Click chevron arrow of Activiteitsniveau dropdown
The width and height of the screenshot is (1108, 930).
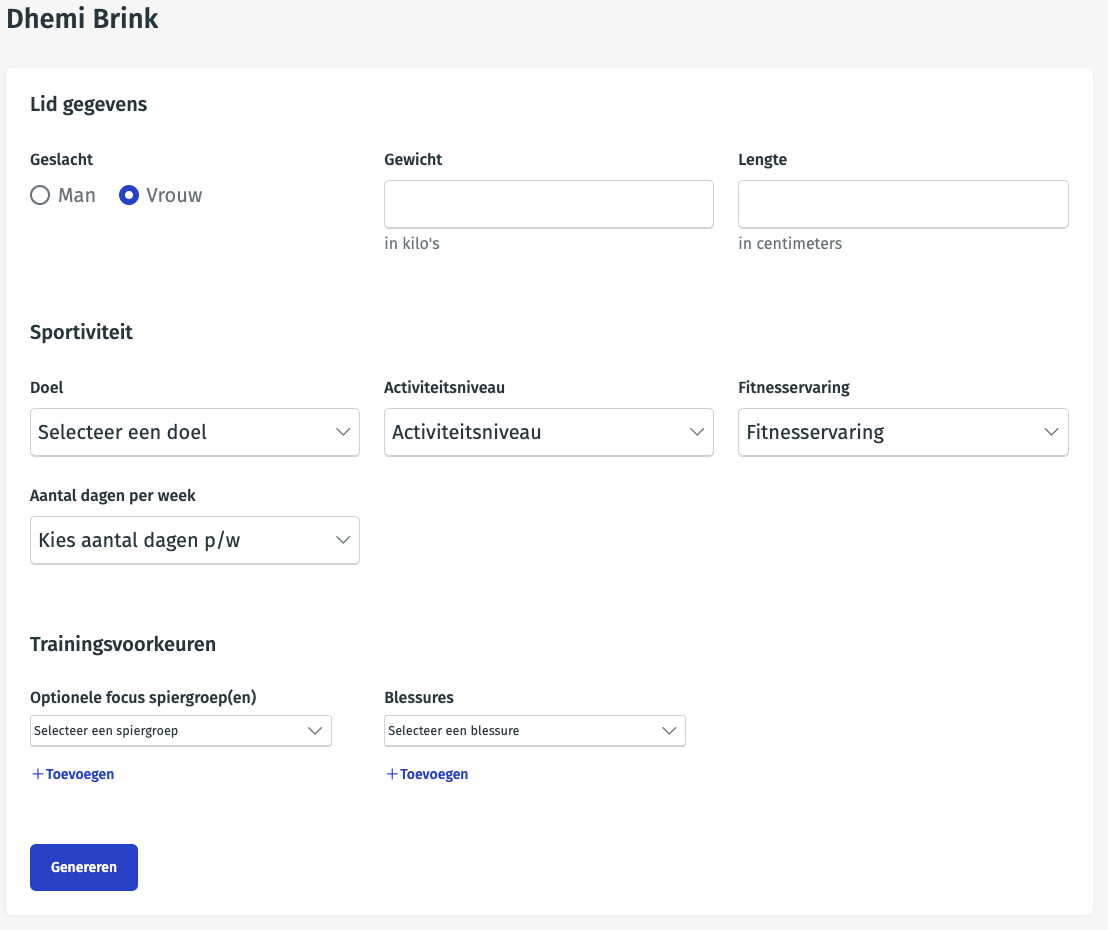697,432
